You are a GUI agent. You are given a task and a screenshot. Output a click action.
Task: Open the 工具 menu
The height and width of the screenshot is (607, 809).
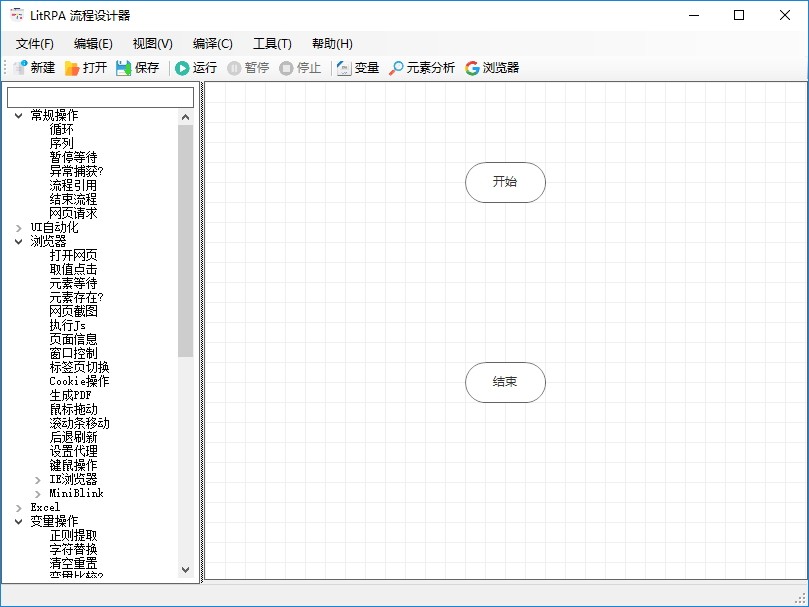click(x=272, y=43)
